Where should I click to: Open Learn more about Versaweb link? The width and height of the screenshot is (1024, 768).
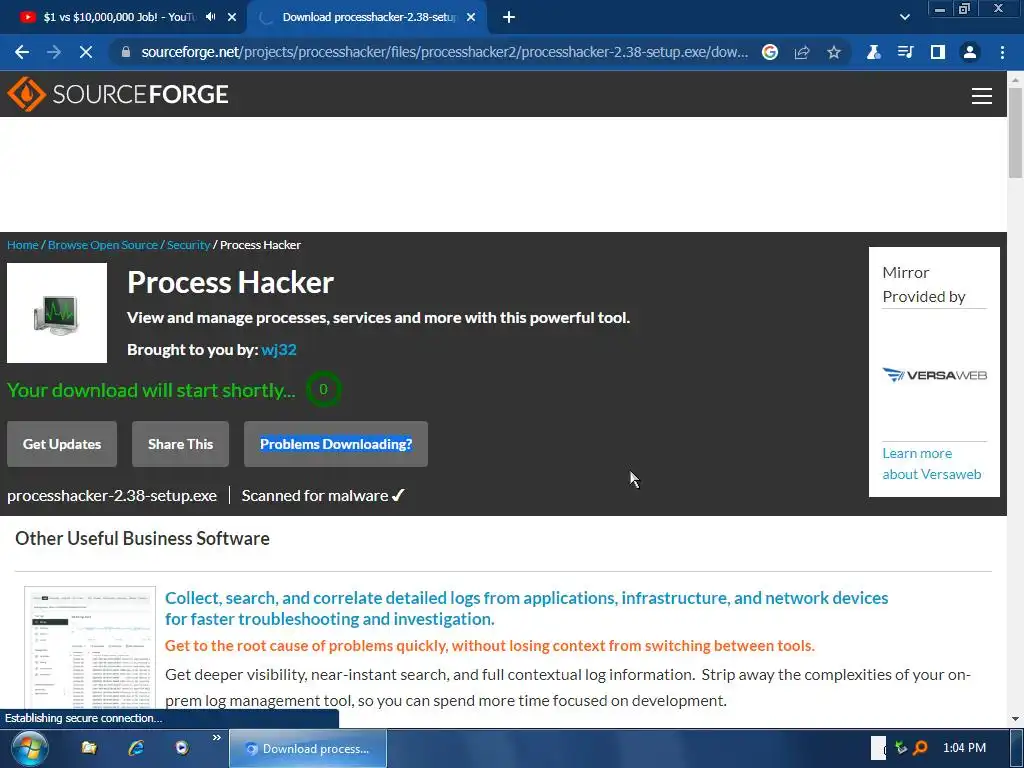pos(932,464)
